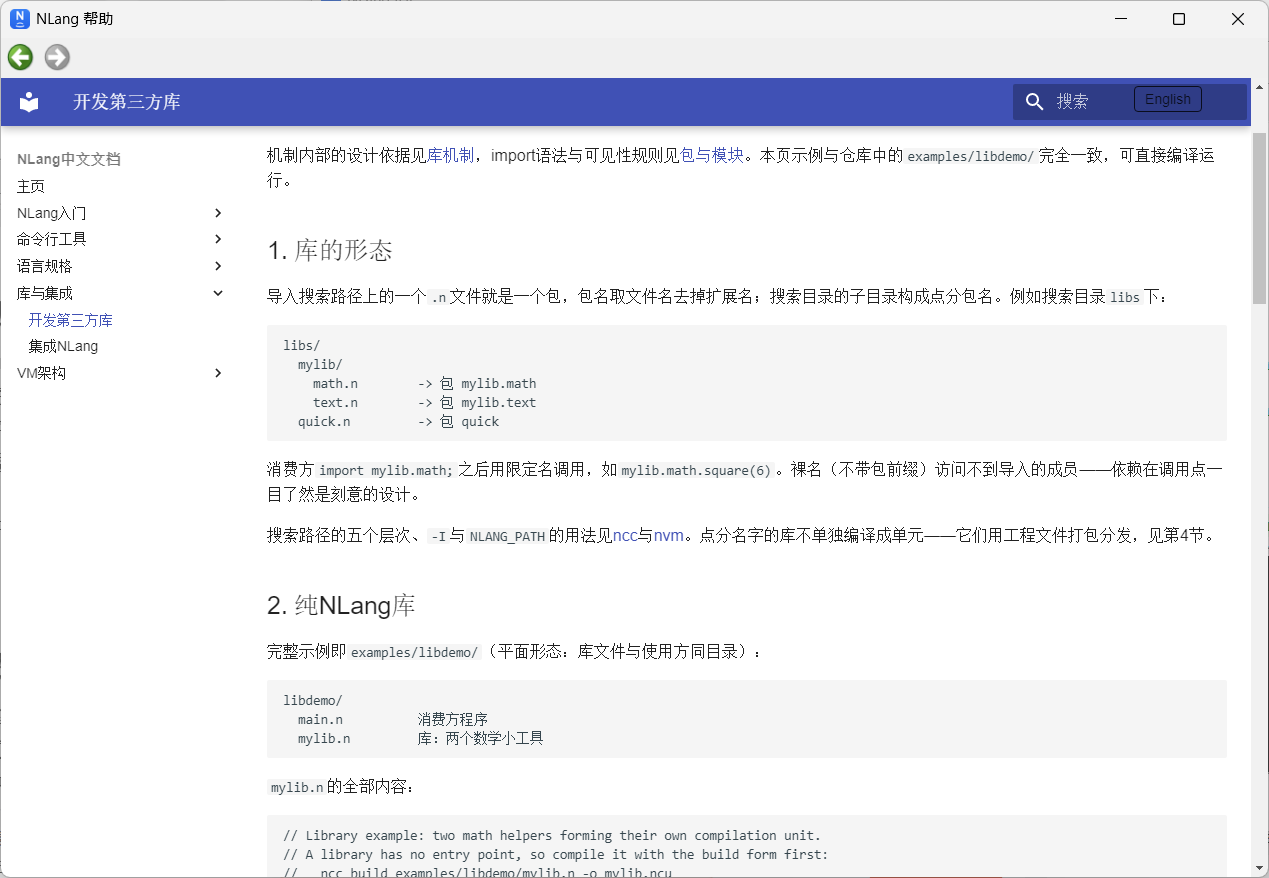Open 主页 in the sidebar
Image resolution: width=1269 pixels, height=878 pixels.
pos(31,186)
